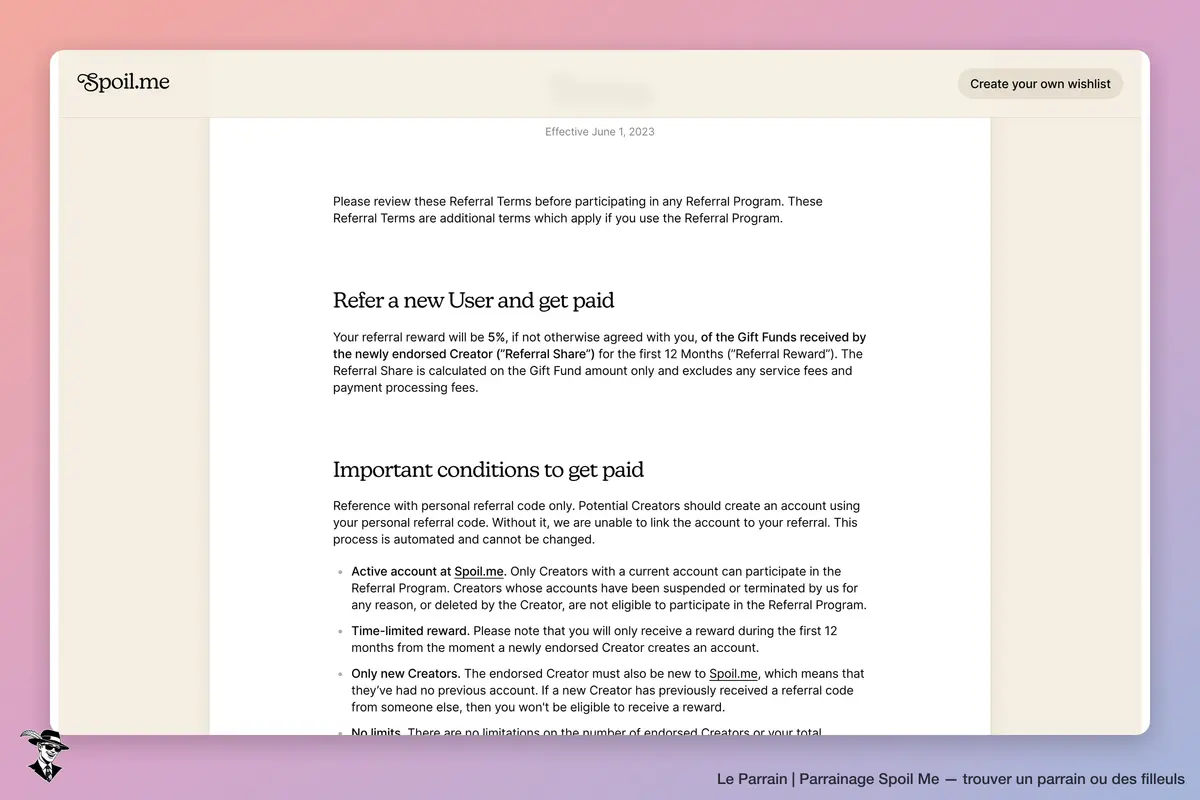Click the bullet dot before Only new Creators

[x=341, y=675]
